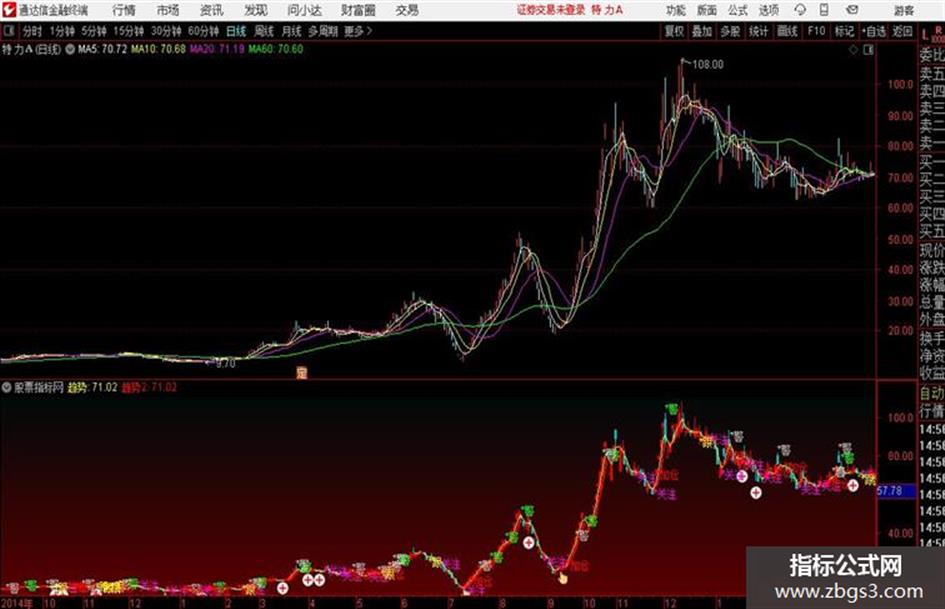
Task: Click the 趋势2: 71.02 indicator value
Action: pyautogui.click(x=149, y=388)
